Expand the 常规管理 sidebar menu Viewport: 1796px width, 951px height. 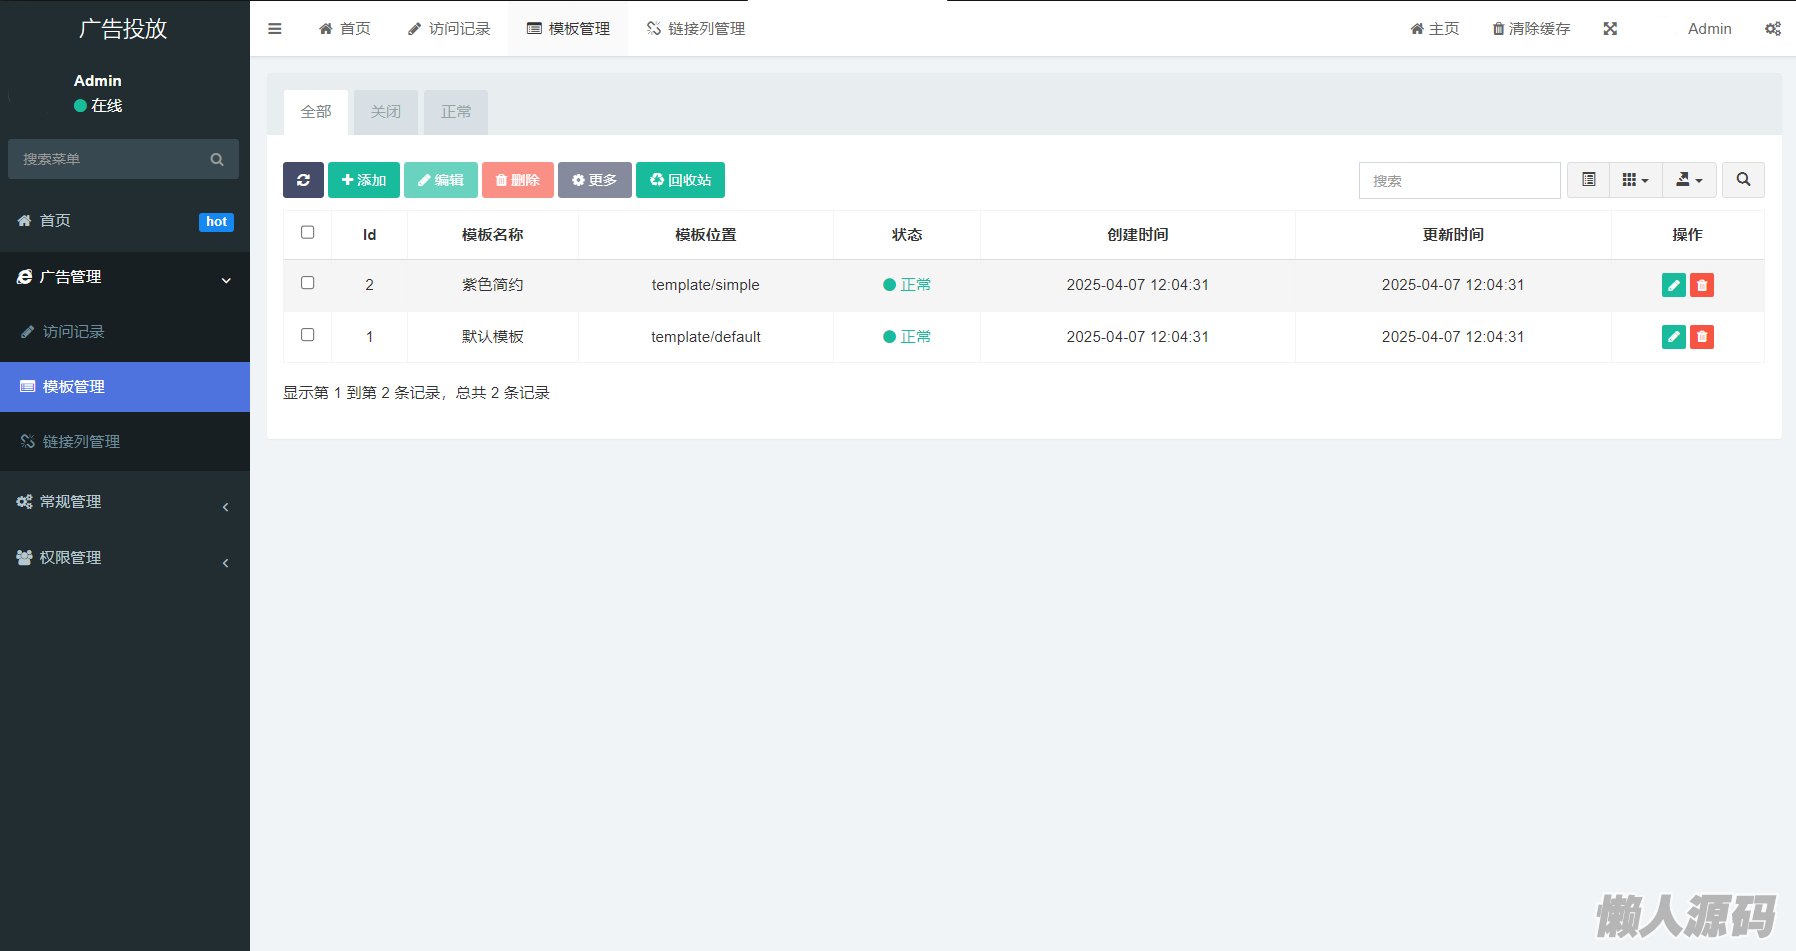[x=124, y=502]
